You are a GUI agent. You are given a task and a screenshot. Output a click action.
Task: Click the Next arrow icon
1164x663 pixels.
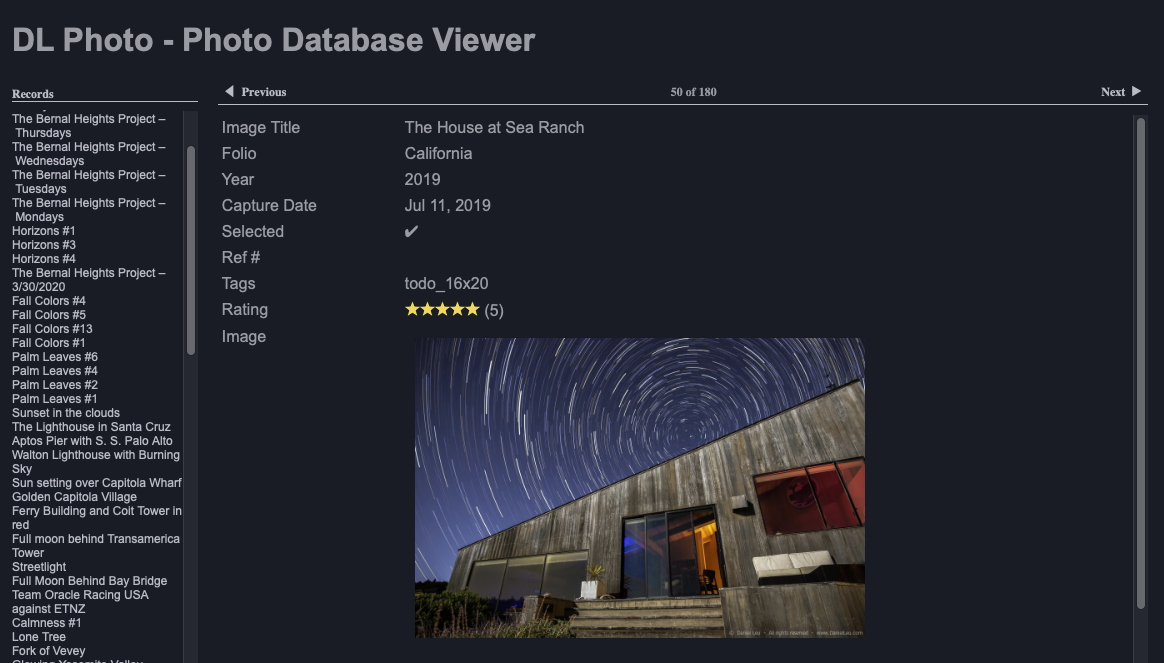point(1136,92)
